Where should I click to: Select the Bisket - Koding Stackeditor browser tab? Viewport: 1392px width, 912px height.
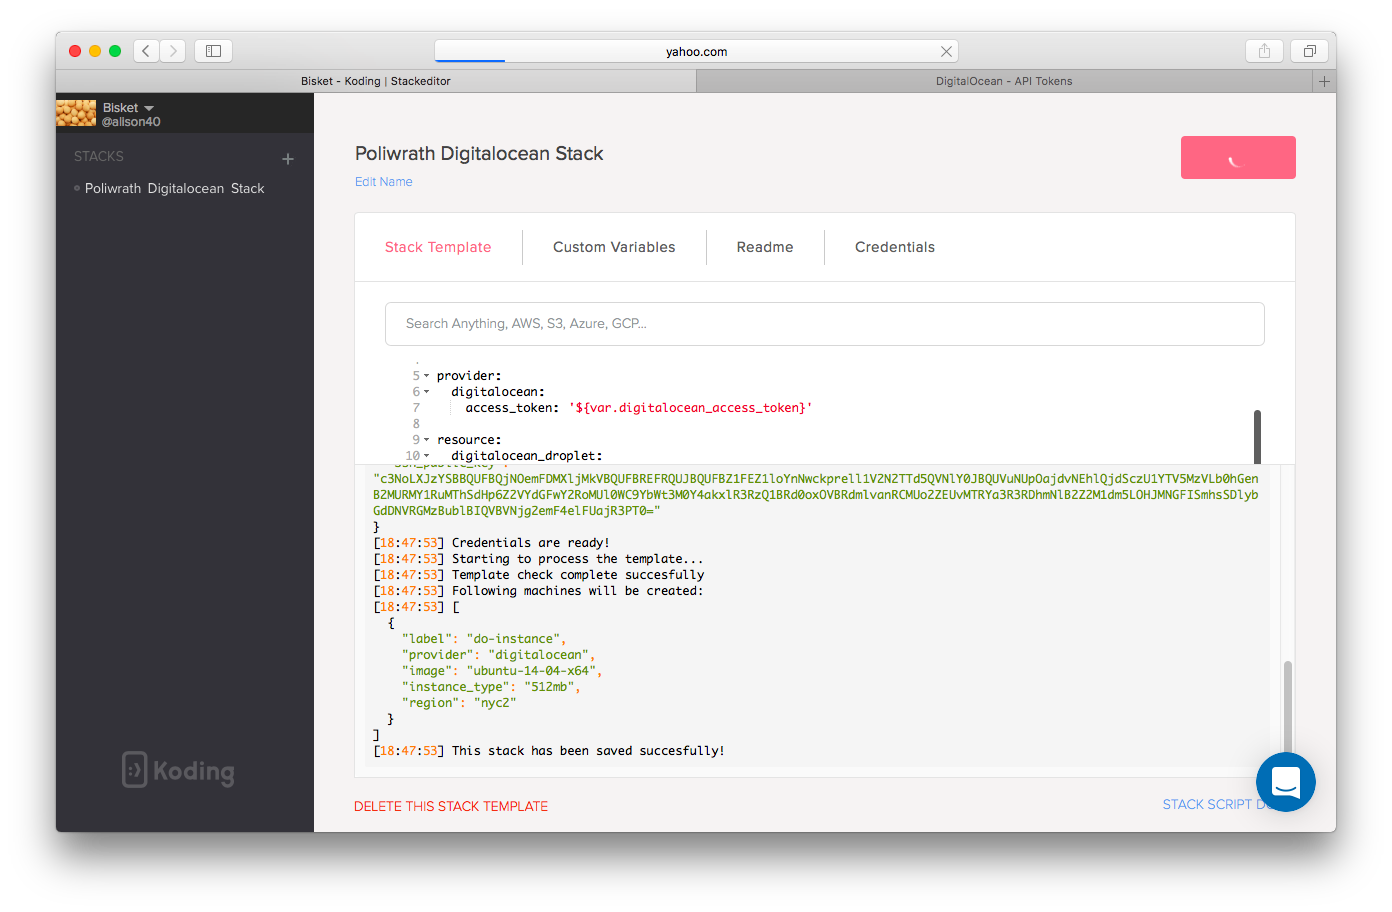click(x=376, y=81)
